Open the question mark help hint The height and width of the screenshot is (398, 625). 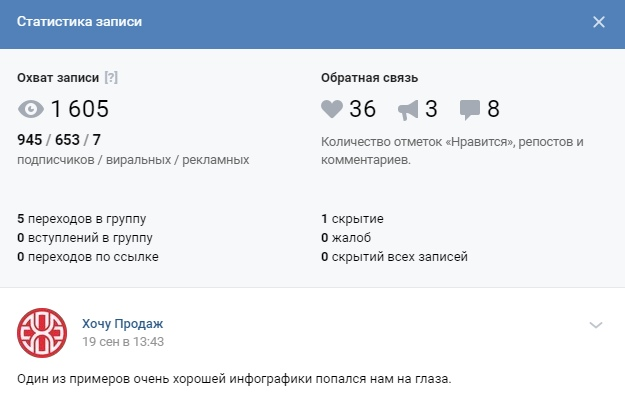coord(111,77)
